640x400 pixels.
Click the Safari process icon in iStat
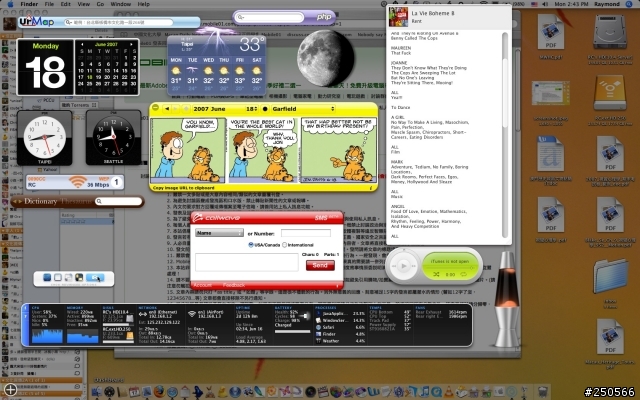pos(319,327)
